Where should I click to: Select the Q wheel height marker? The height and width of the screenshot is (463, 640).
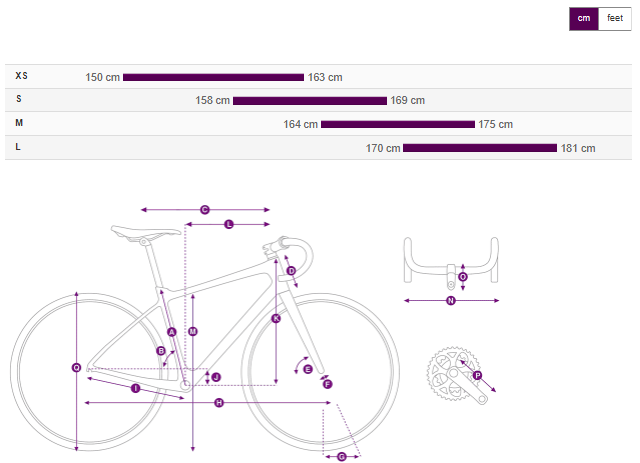76,368
